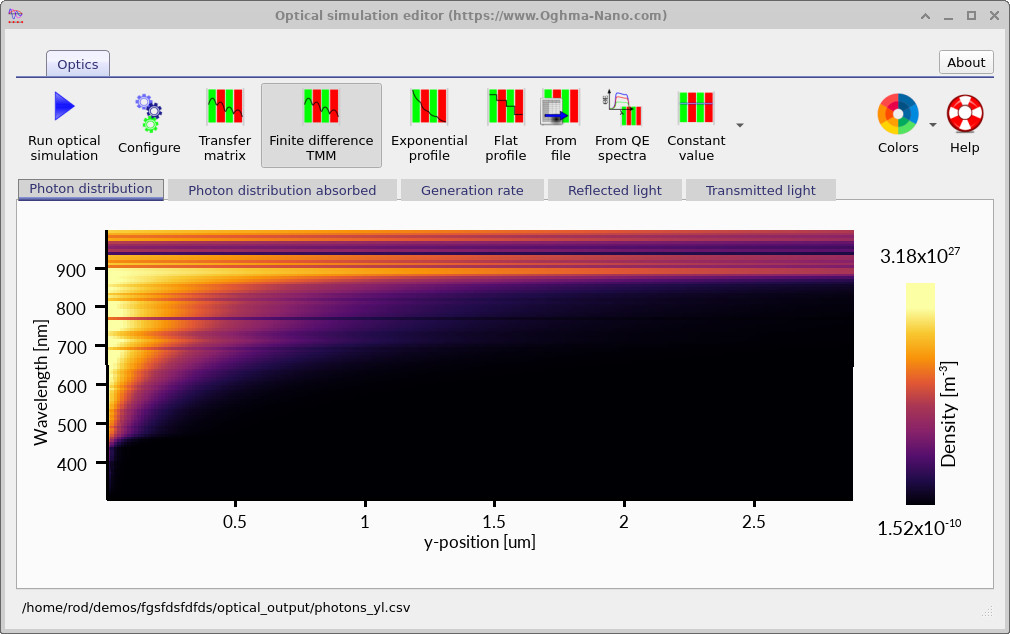Click the window resize grip corner
Image resolution: width=1010 pixels, height=634 pixels.
pyautogui.click(x=987, y=611)
